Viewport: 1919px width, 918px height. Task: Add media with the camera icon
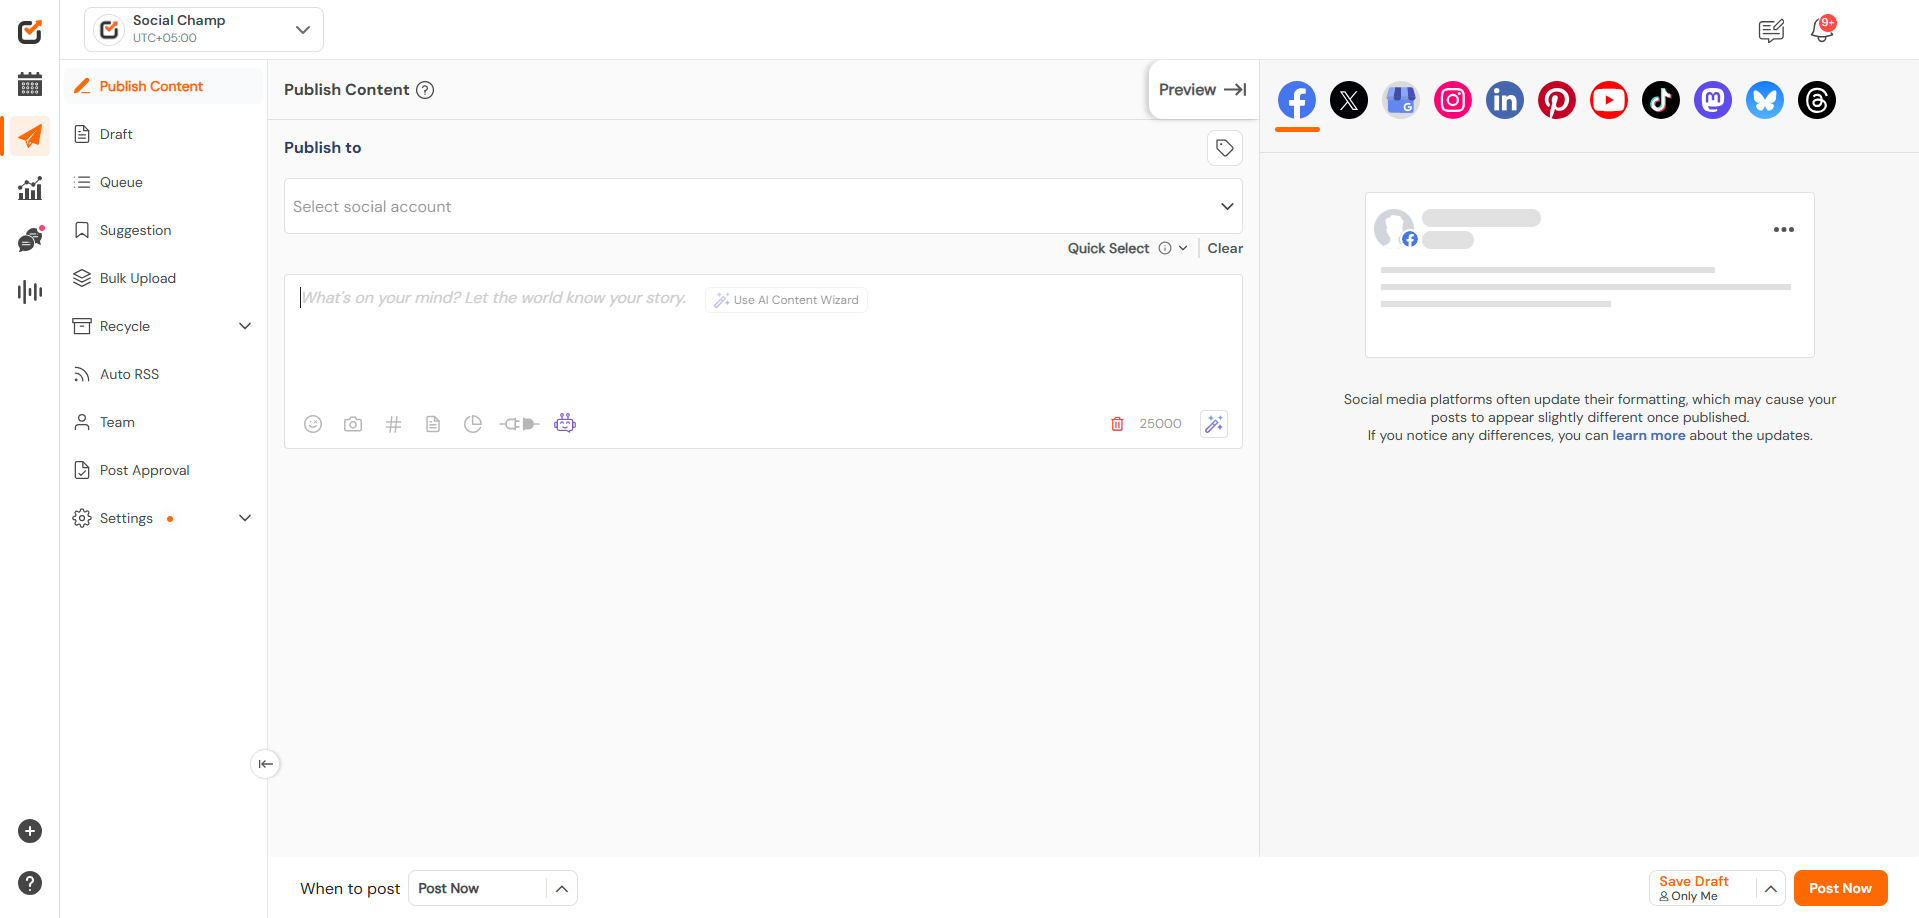tap(353, 424)
